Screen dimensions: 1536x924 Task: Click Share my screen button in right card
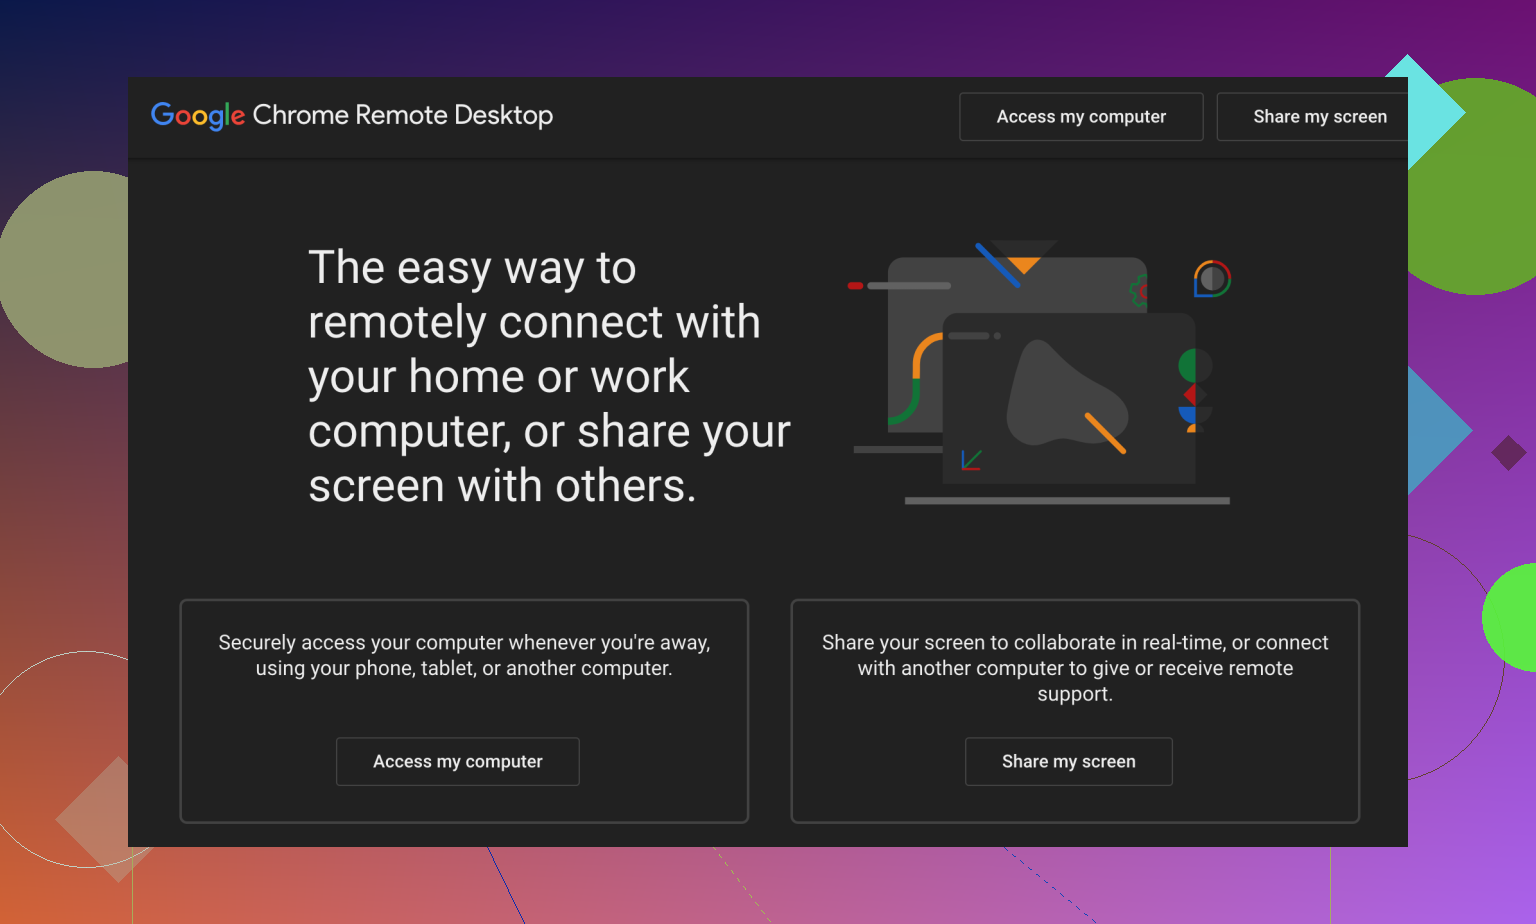tap(1069, 762)
